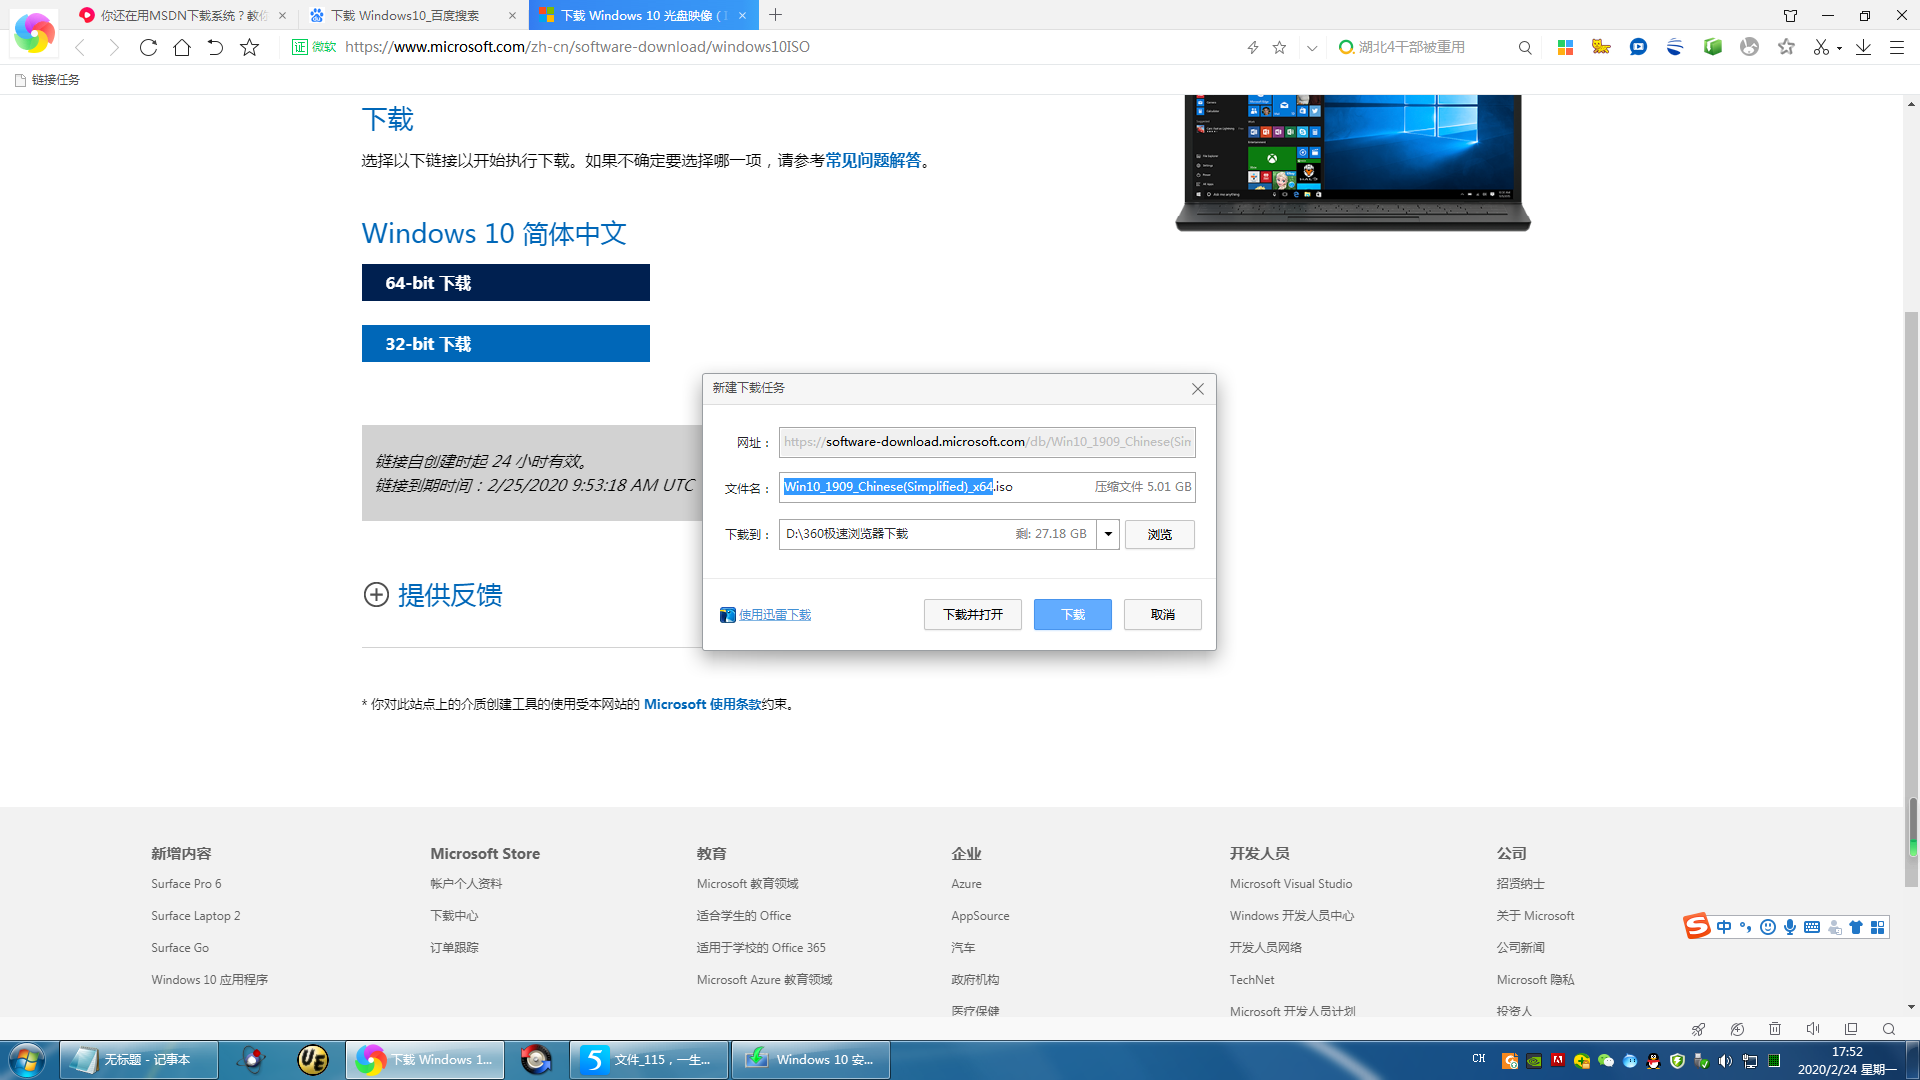Expand the download location dropdown arrow
The width and height of the screenshot is (1920, 1080).
point(1108,534)
